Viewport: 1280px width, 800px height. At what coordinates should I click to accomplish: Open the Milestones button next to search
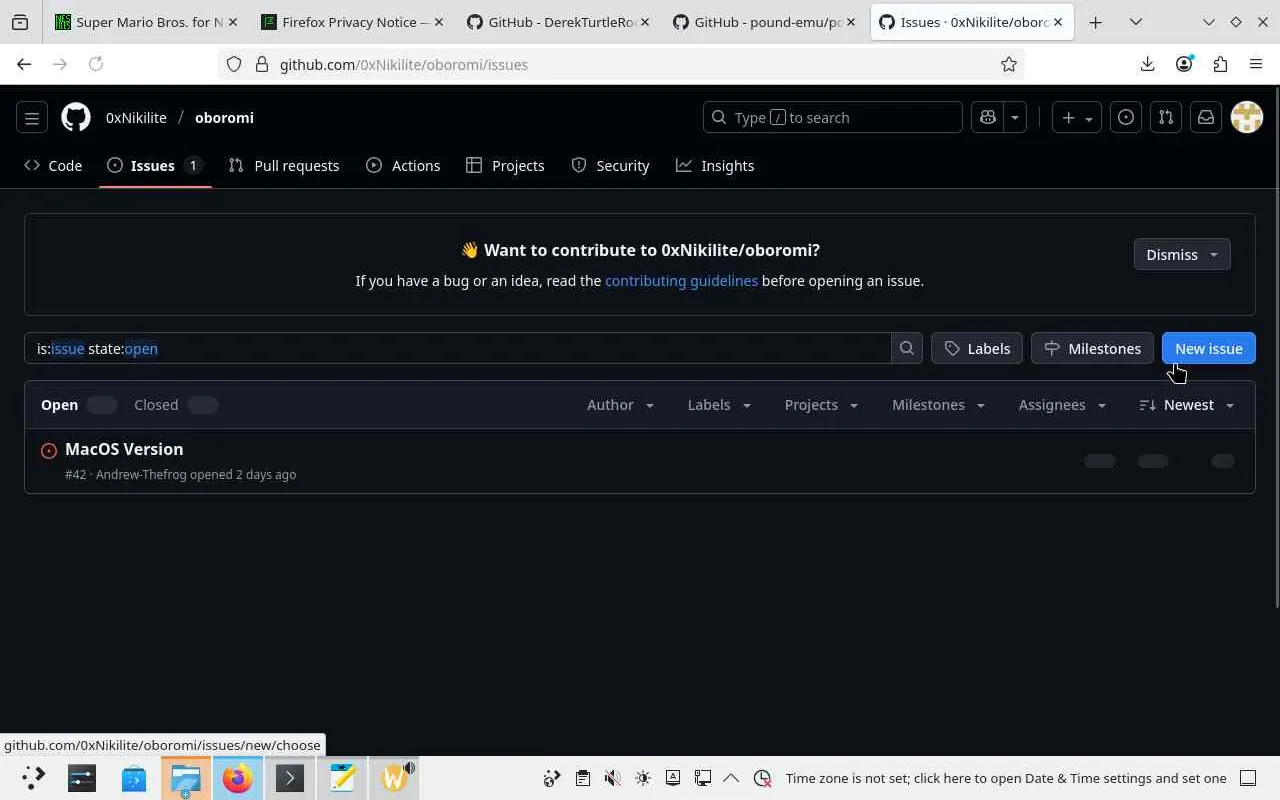coord(1092,348)
